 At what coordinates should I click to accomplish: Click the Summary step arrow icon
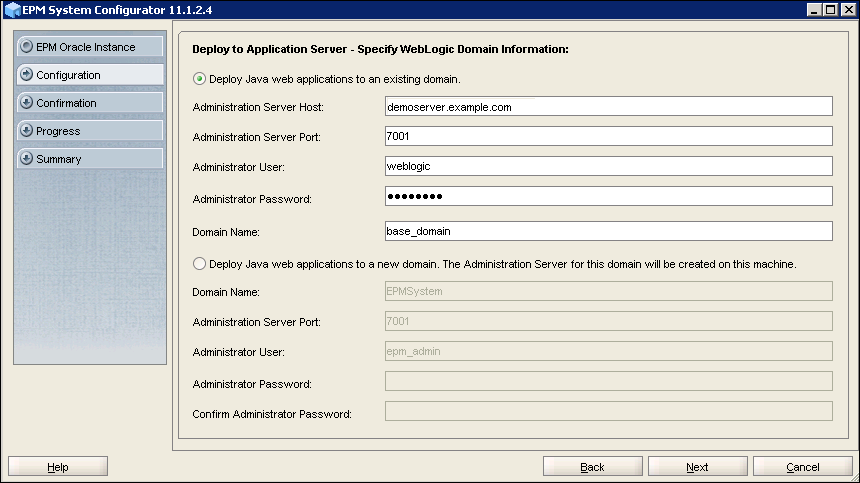[x=26, y=159]
